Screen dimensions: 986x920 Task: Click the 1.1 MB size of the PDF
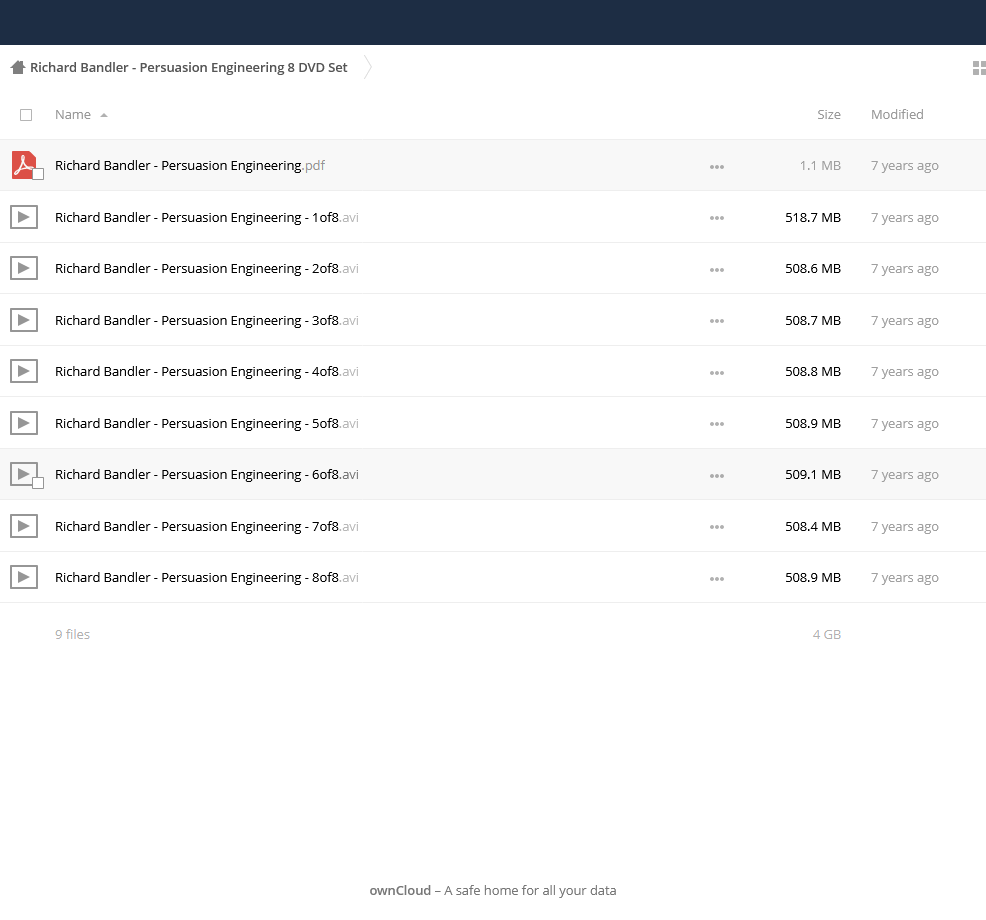tap(820, 165)
